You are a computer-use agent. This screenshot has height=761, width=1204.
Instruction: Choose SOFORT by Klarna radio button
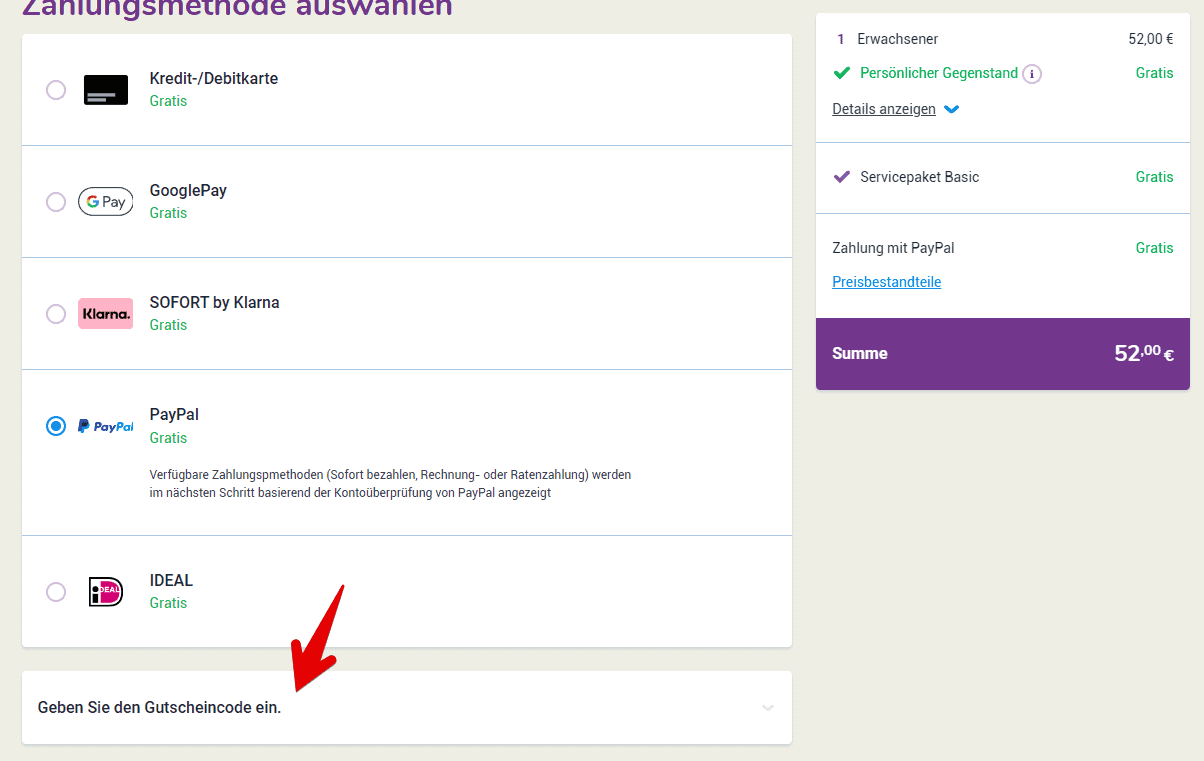click(x=56, y=314)
